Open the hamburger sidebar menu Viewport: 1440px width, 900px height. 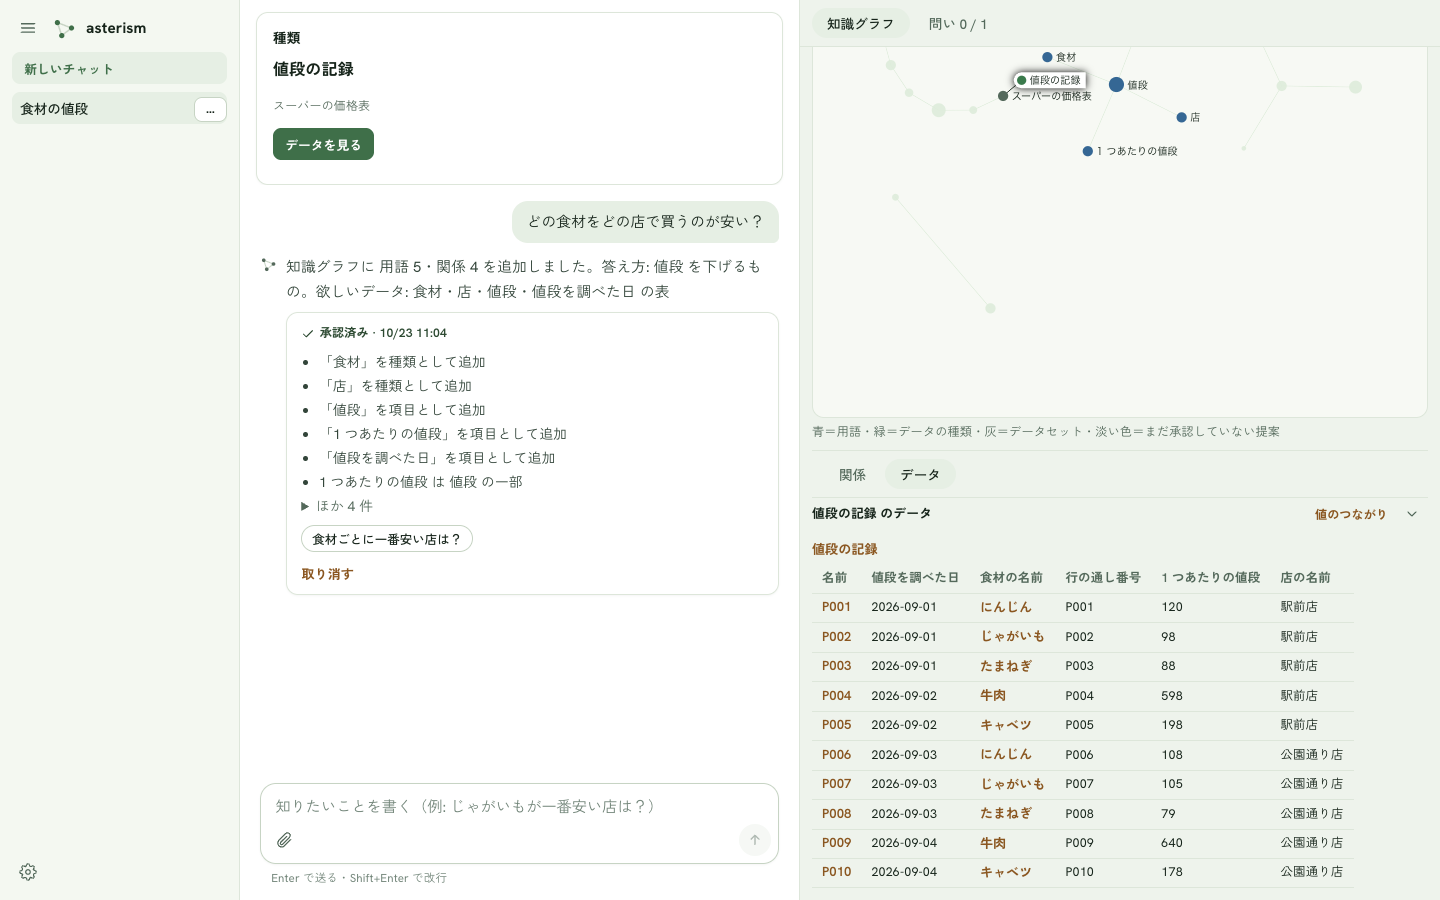click(x=28, y=28)
